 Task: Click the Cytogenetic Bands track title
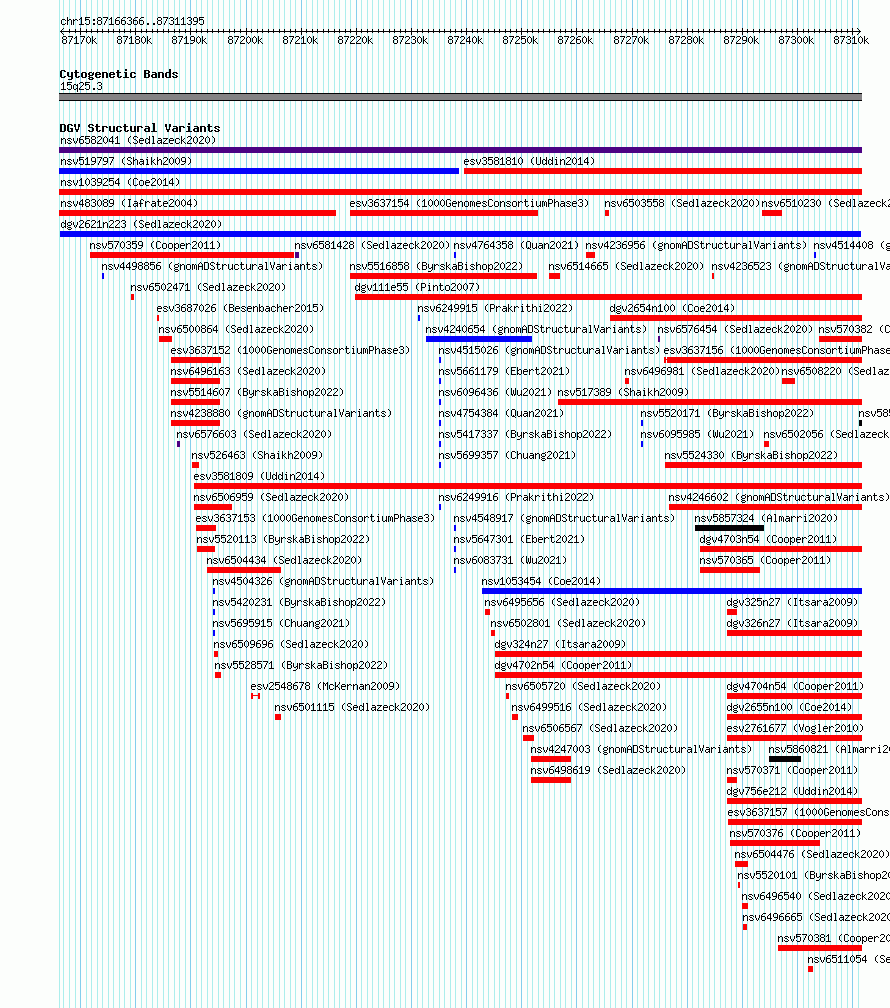(x=118, y=74)
